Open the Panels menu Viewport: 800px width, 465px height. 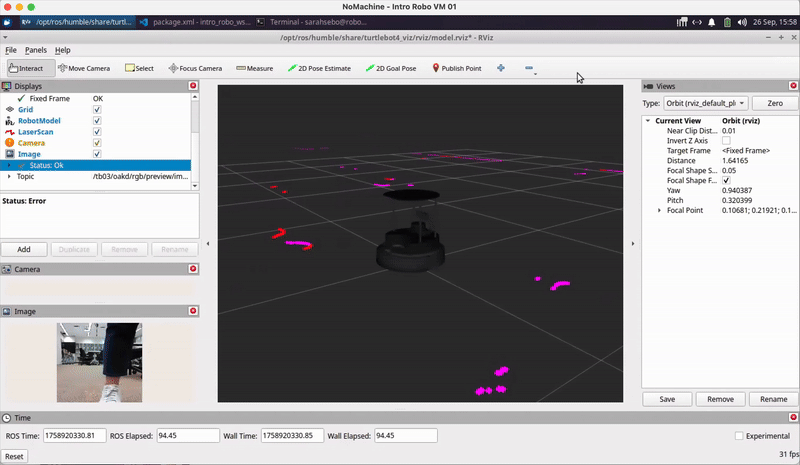pos(36,50)
